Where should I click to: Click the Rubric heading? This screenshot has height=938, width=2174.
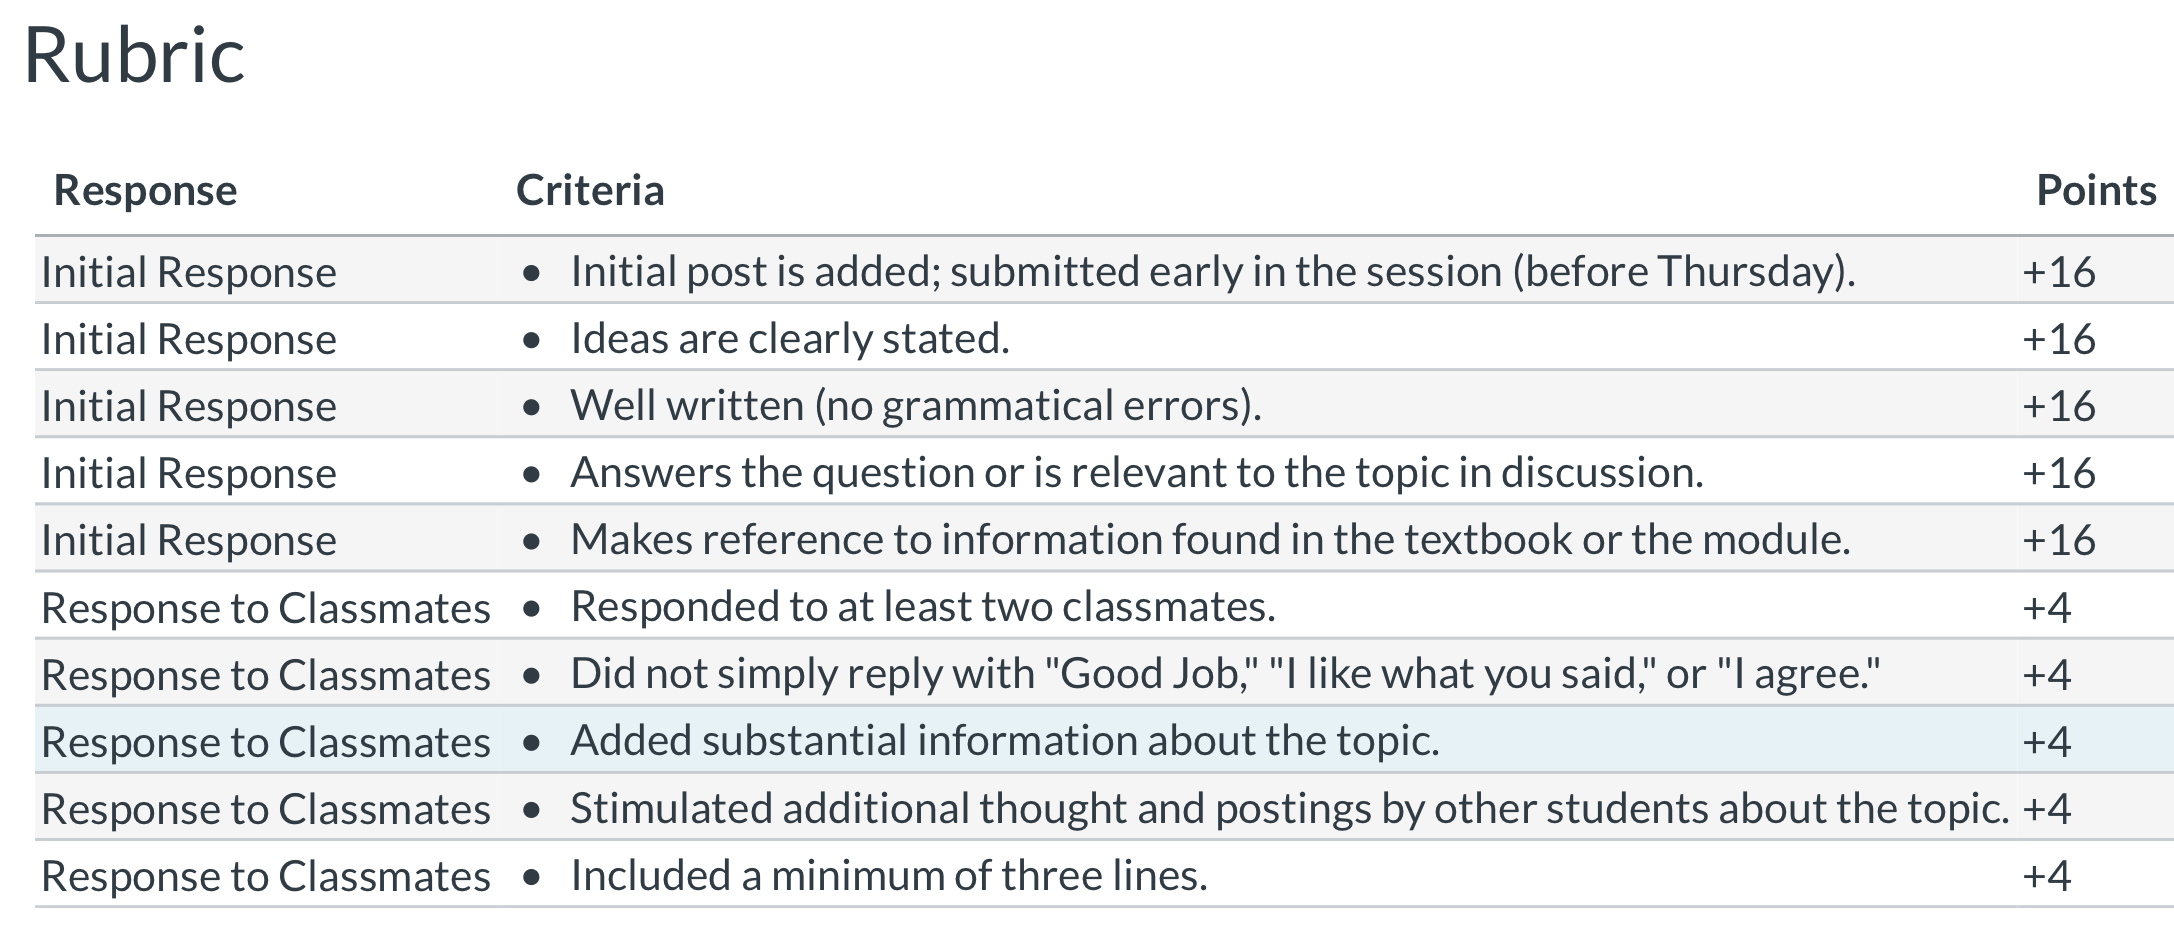tap(134, 56)
